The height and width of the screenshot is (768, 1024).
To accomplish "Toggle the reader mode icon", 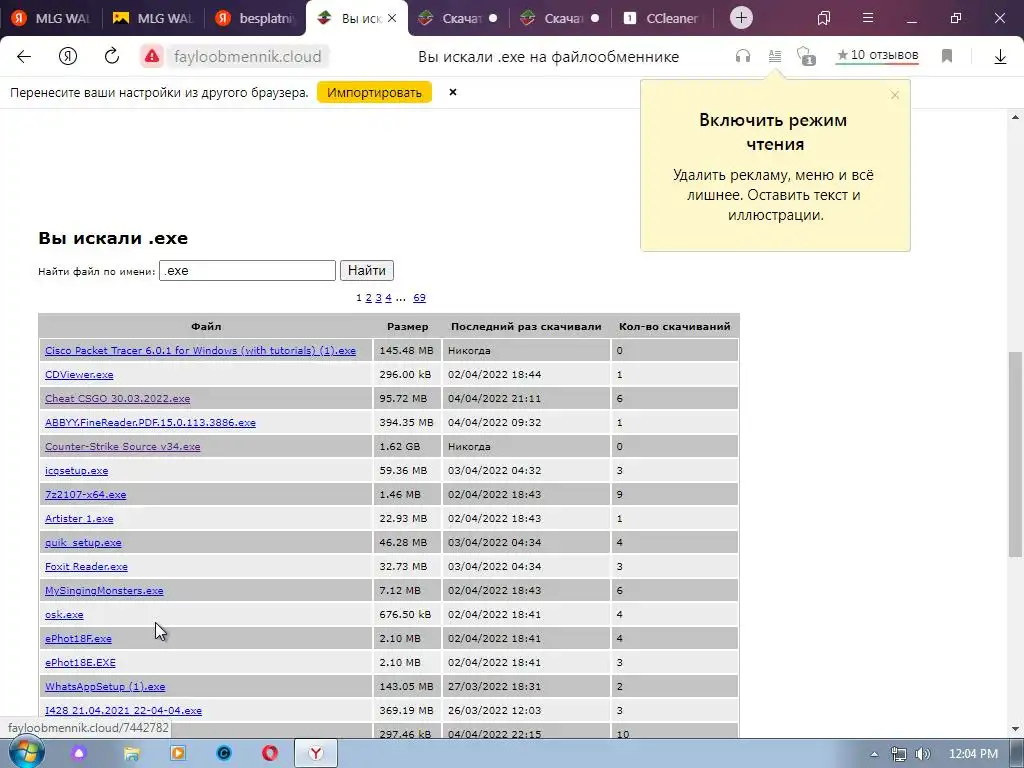I will point(775,57).
